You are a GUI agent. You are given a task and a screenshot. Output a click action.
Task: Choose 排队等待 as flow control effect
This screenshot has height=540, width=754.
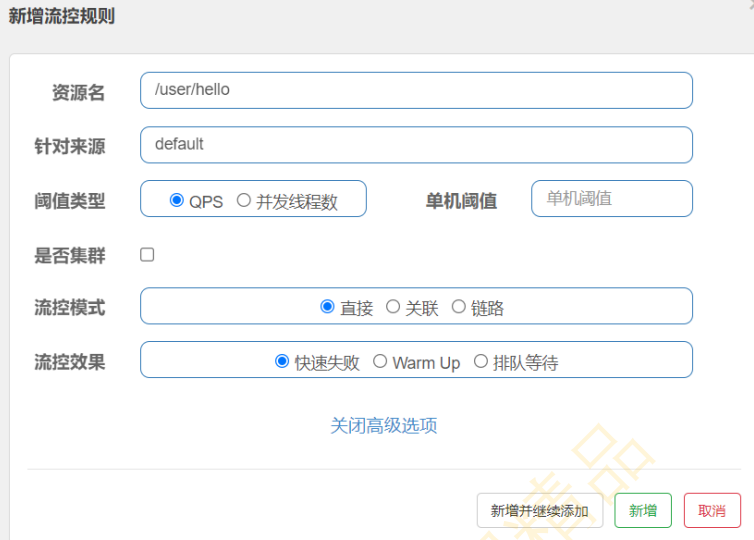point(481,361)
